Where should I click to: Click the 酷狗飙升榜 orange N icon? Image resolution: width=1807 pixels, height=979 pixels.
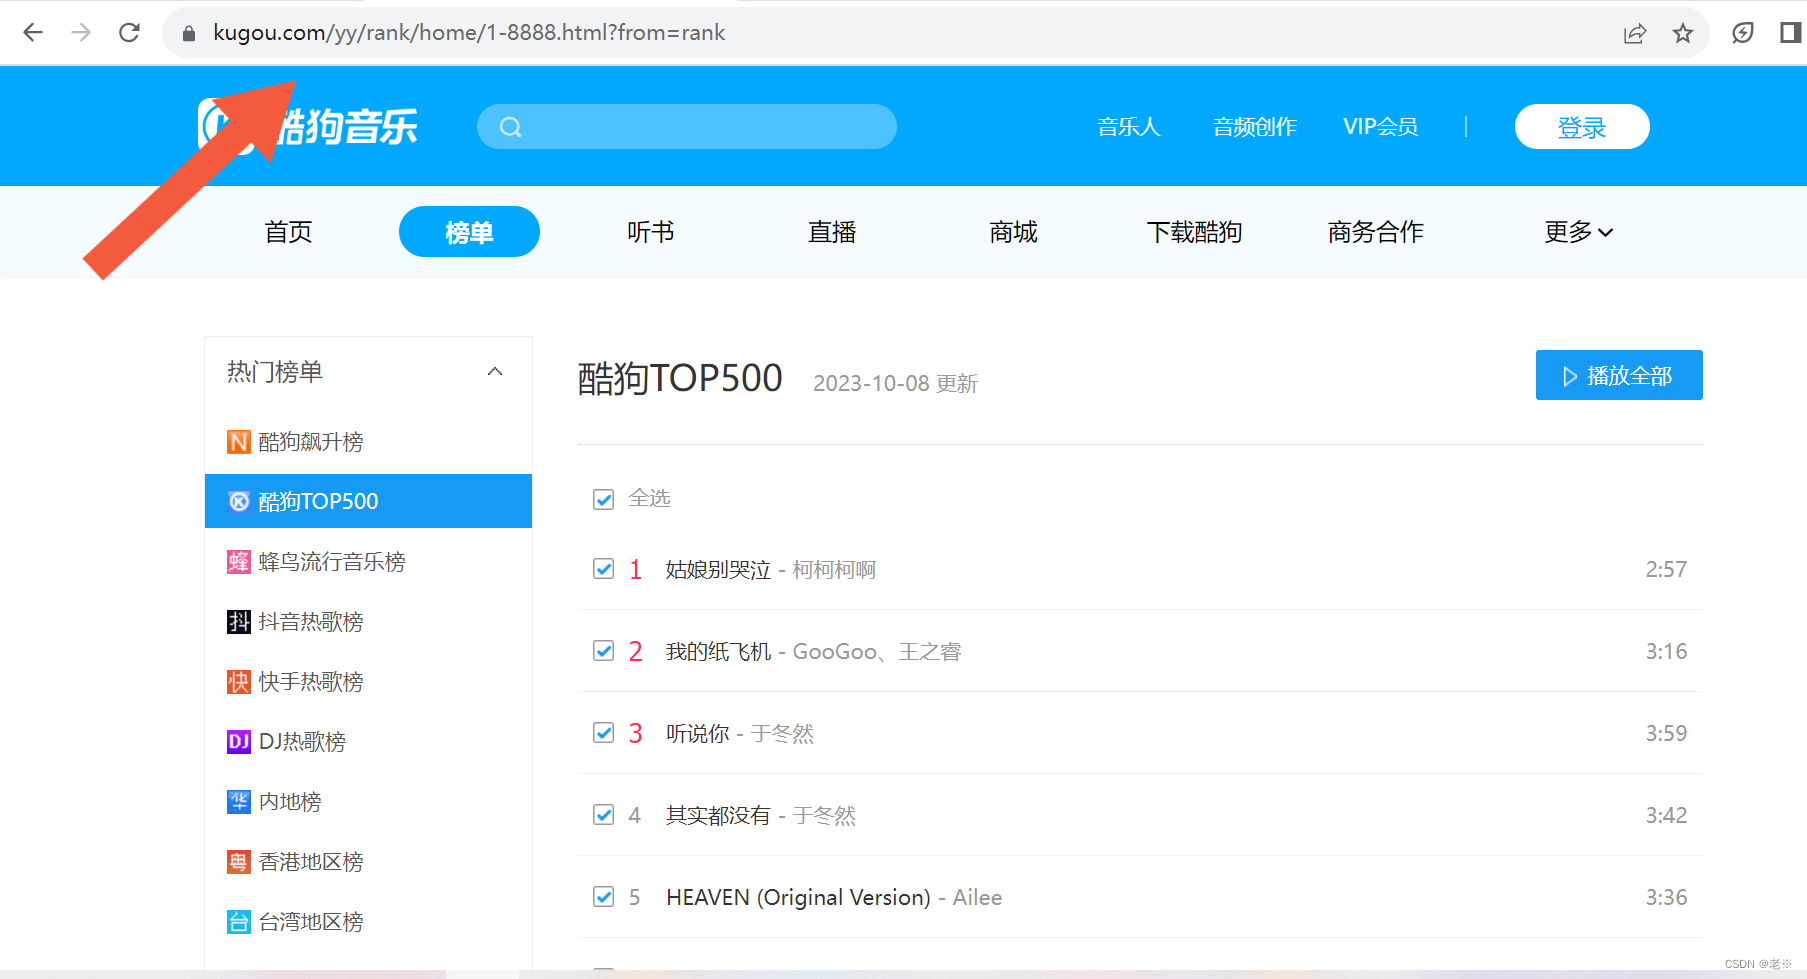pos(239,442)
